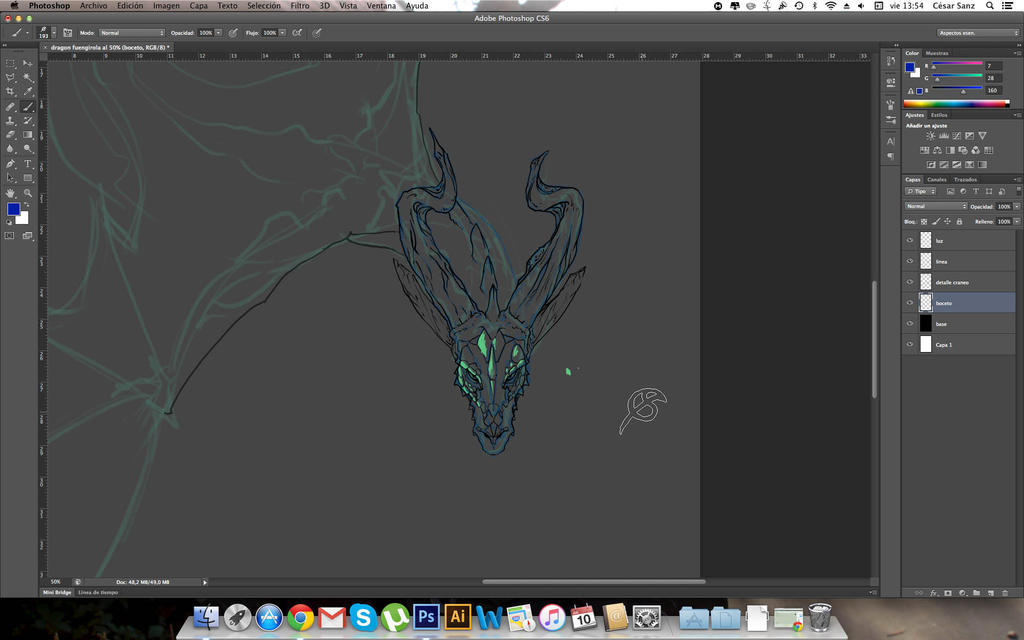
Task: Select the Hand tool
Action: (x=10, y=193)
